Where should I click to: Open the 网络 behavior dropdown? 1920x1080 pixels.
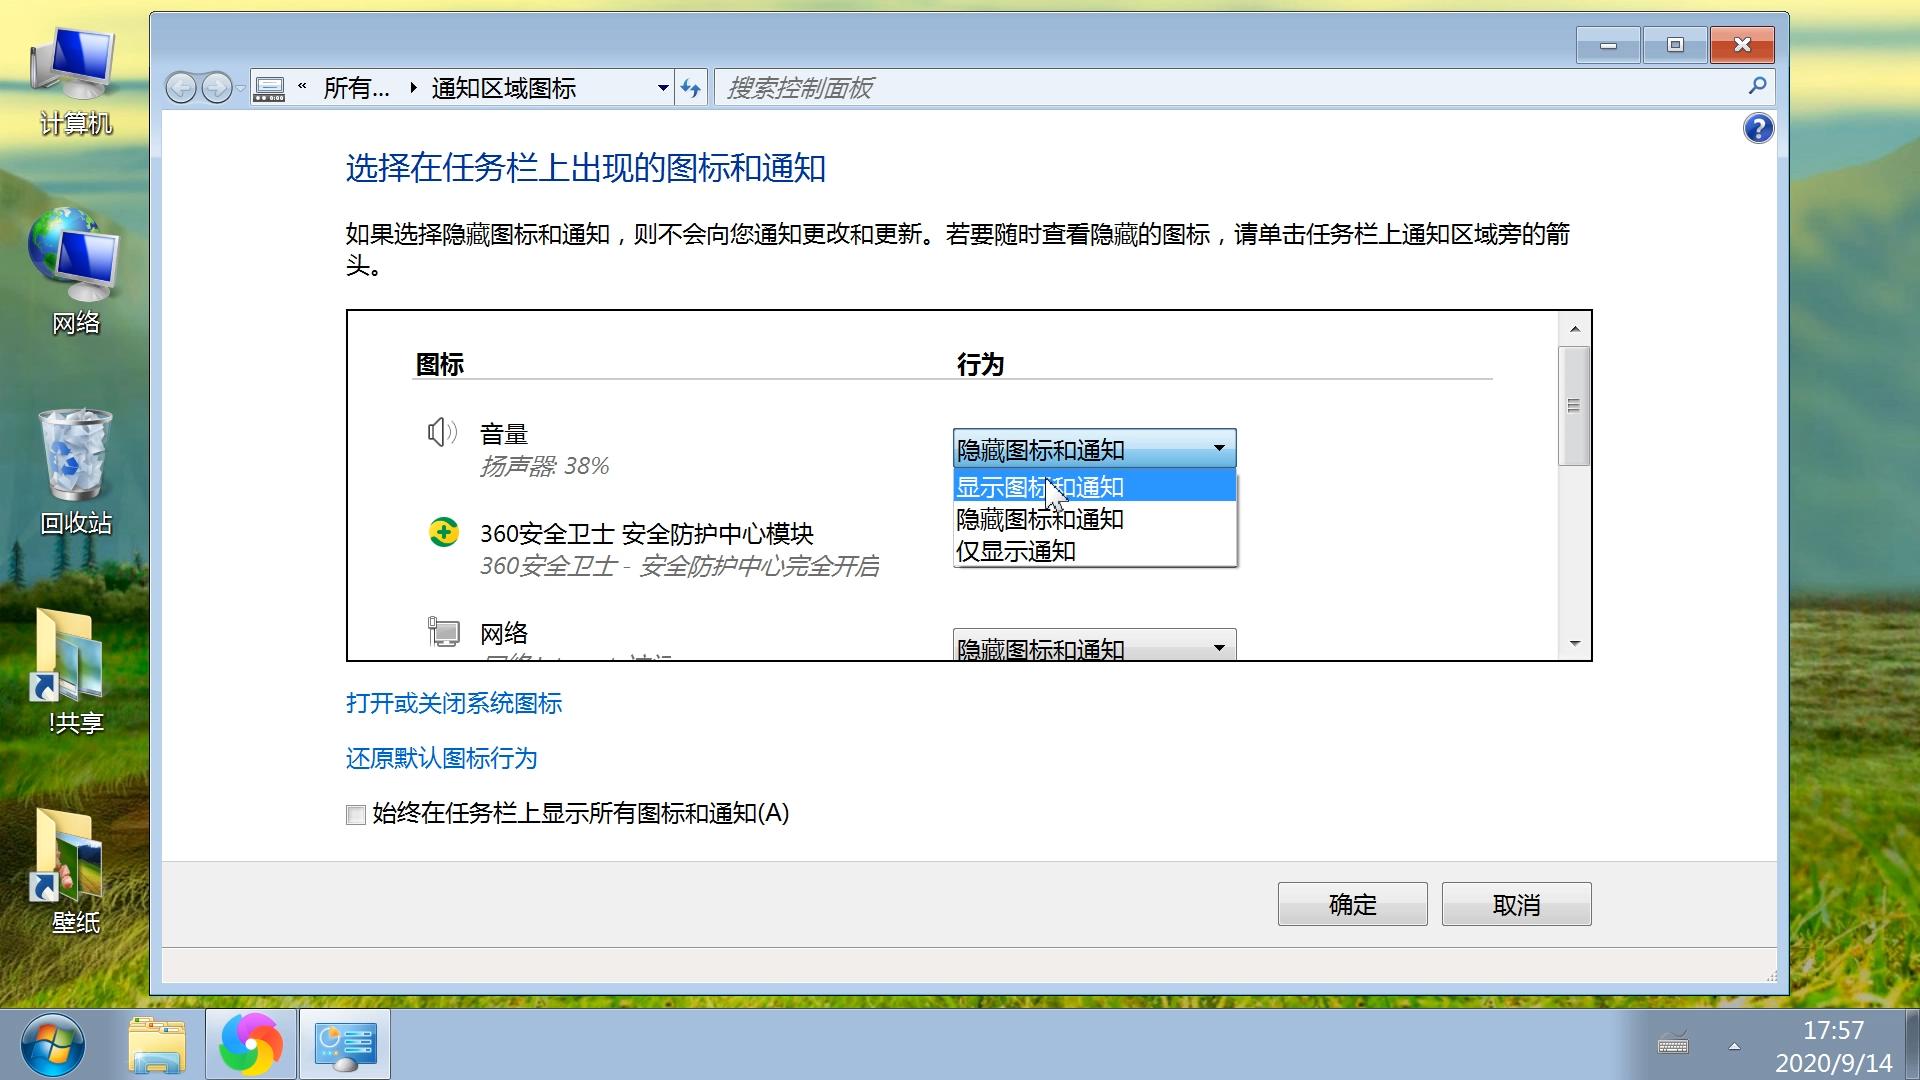[x=1218, y=646]
